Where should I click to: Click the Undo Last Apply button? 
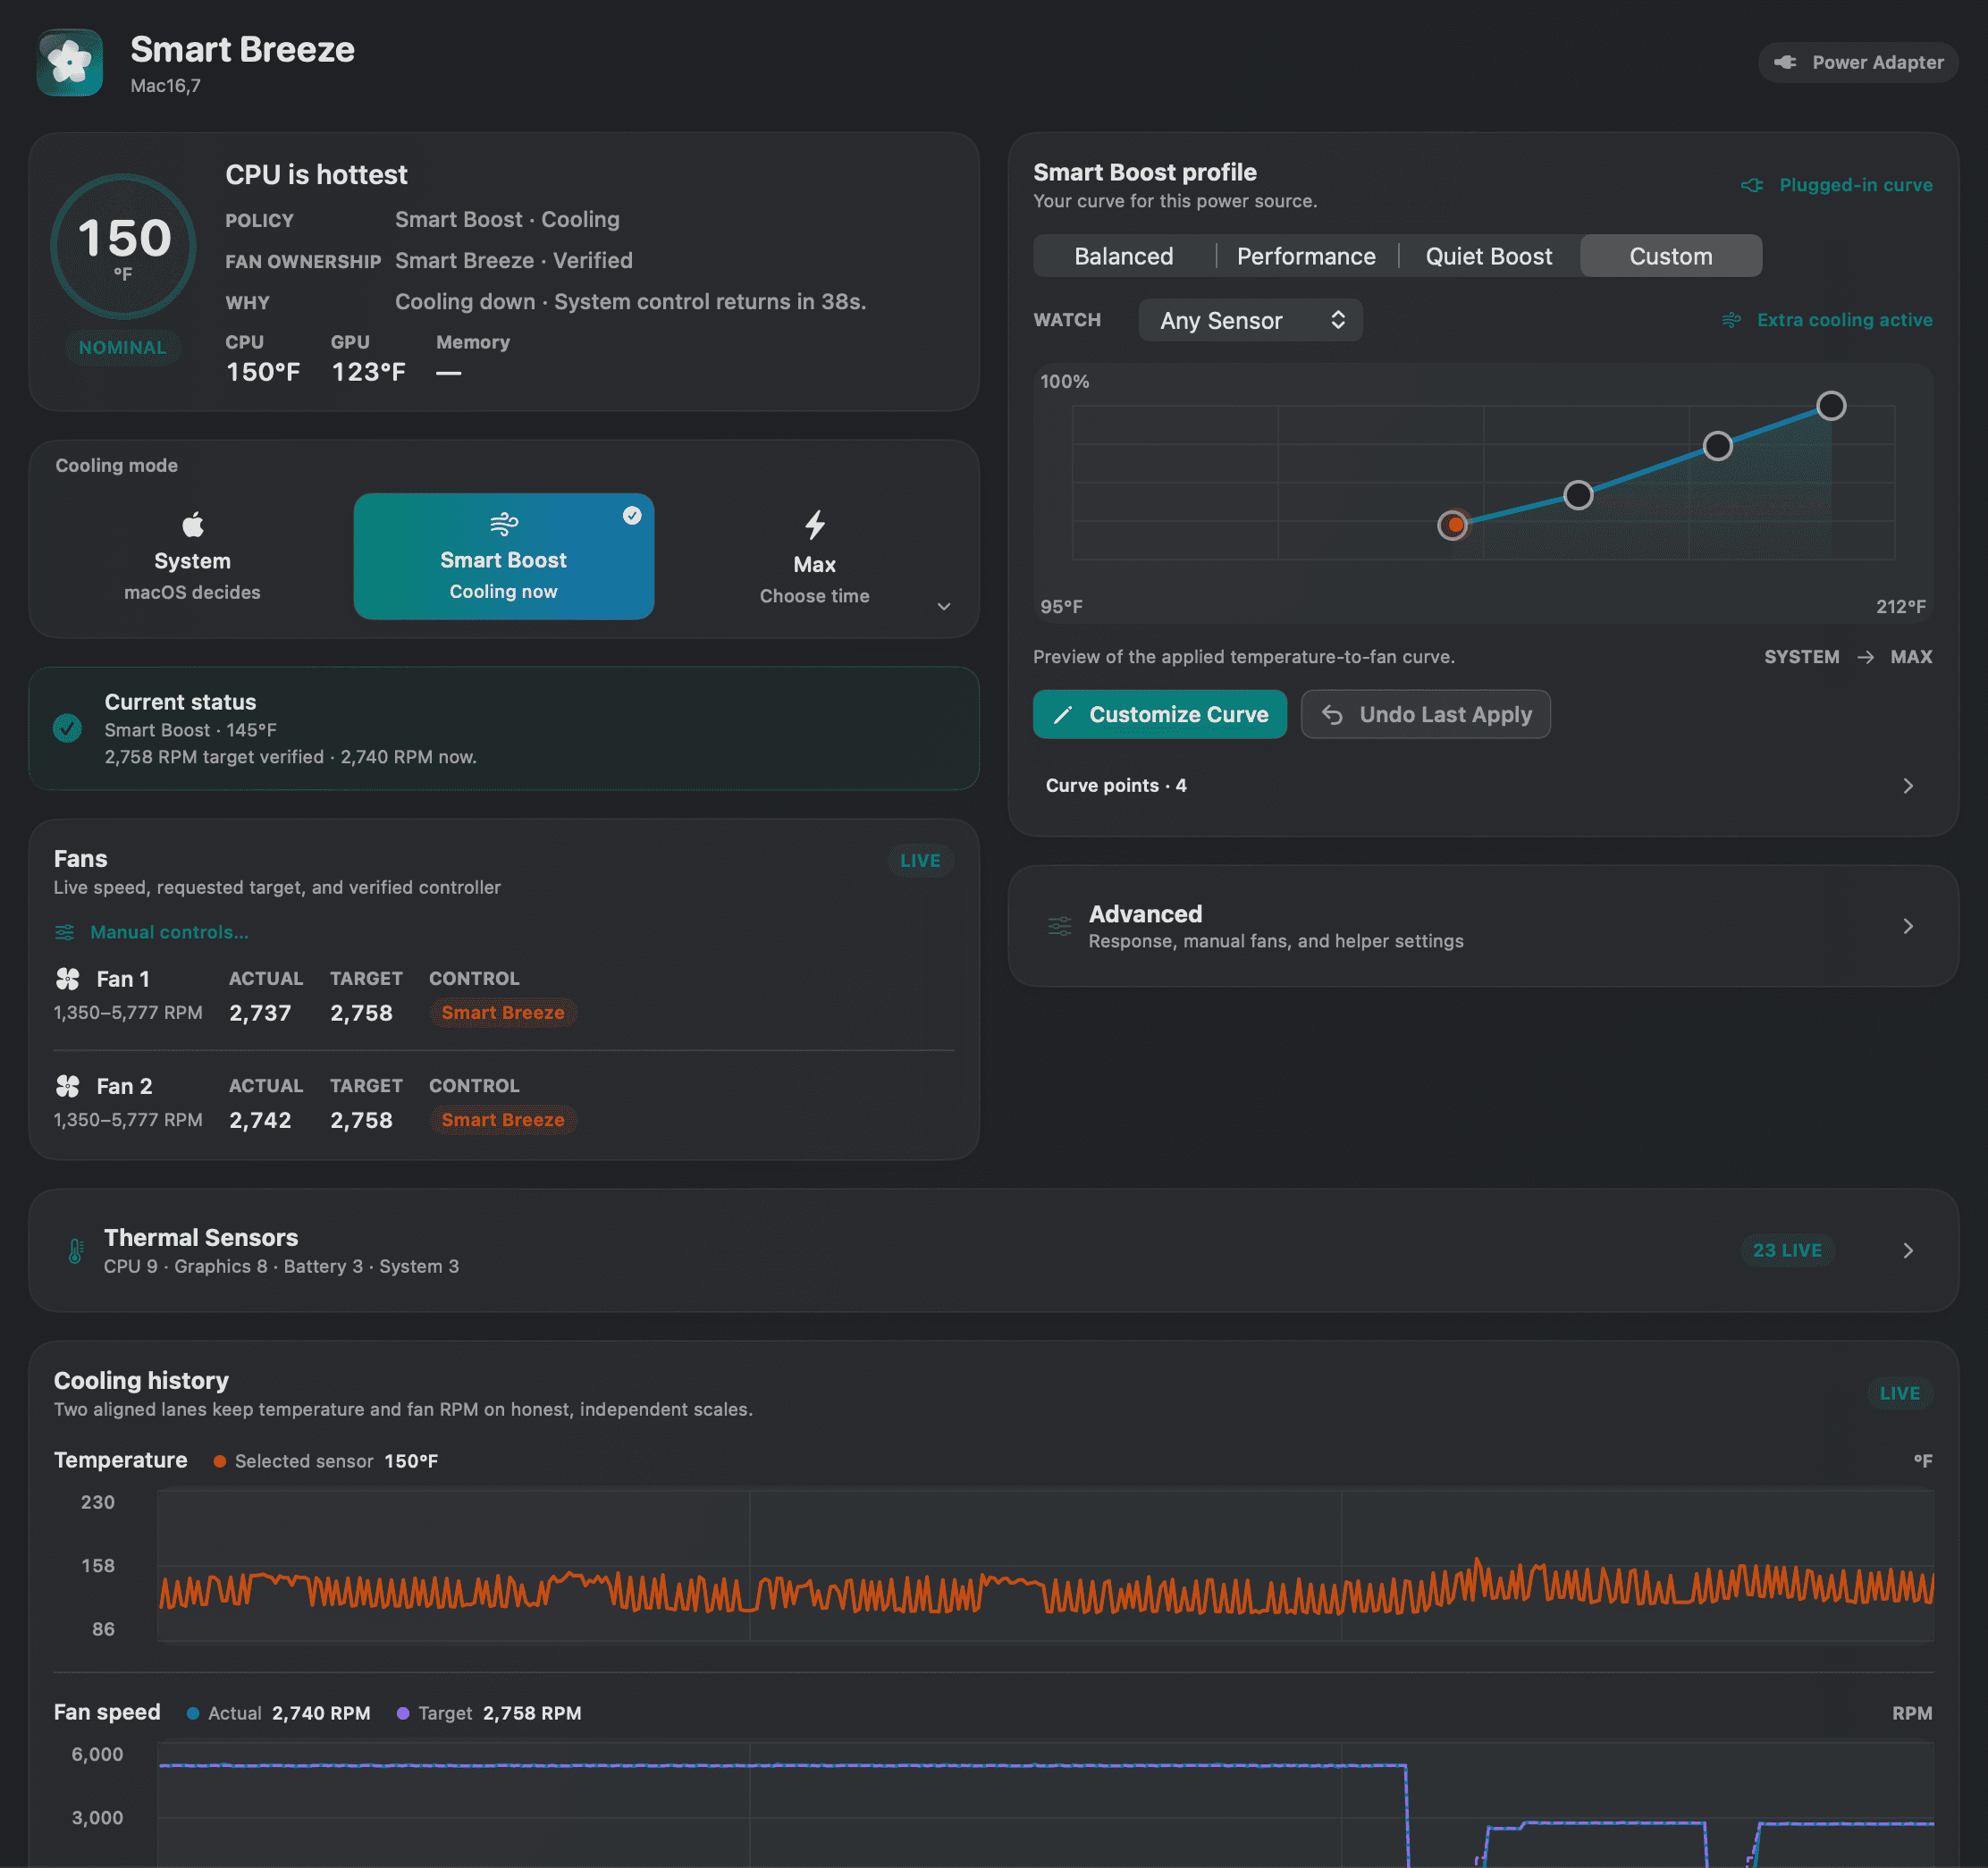coord(1425,714)
